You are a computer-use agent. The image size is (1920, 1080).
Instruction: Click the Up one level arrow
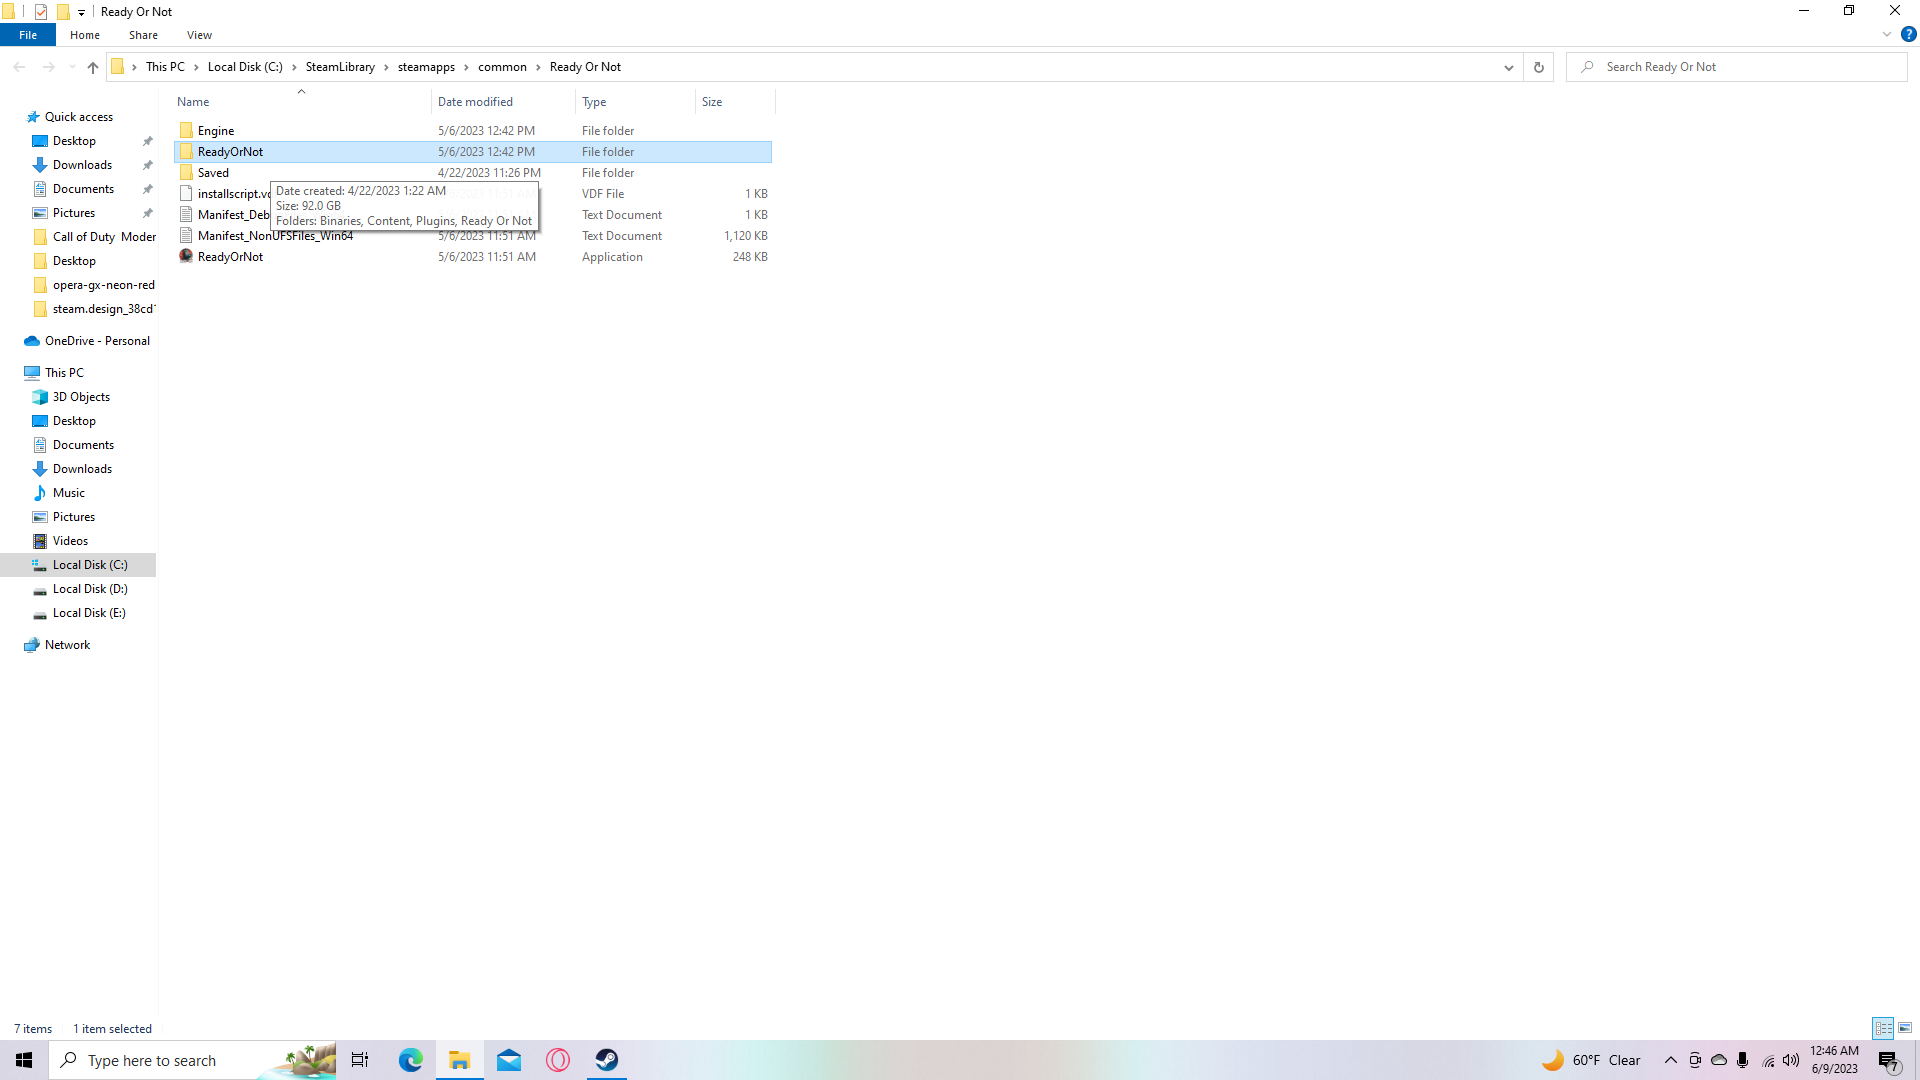(x=93, y=67)
